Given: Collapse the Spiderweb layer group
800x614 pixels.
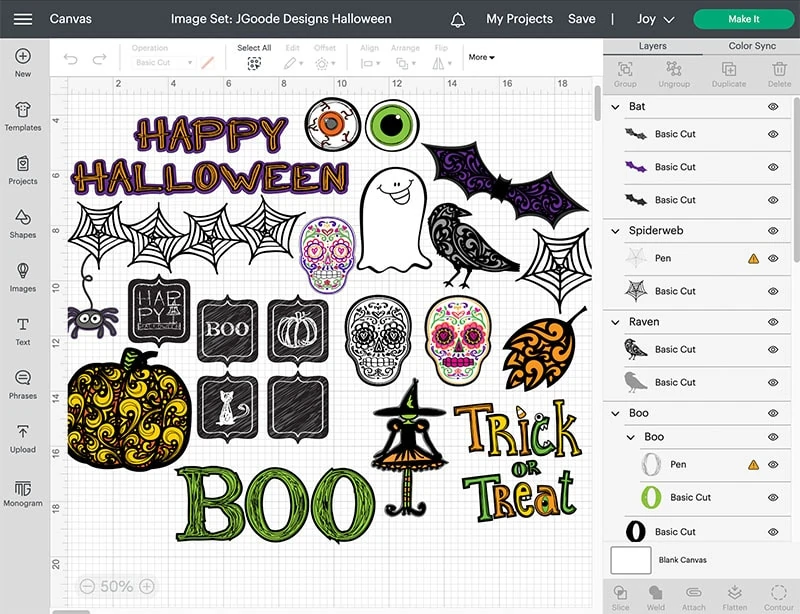Looking at the screenshot, I should [615, 230].
